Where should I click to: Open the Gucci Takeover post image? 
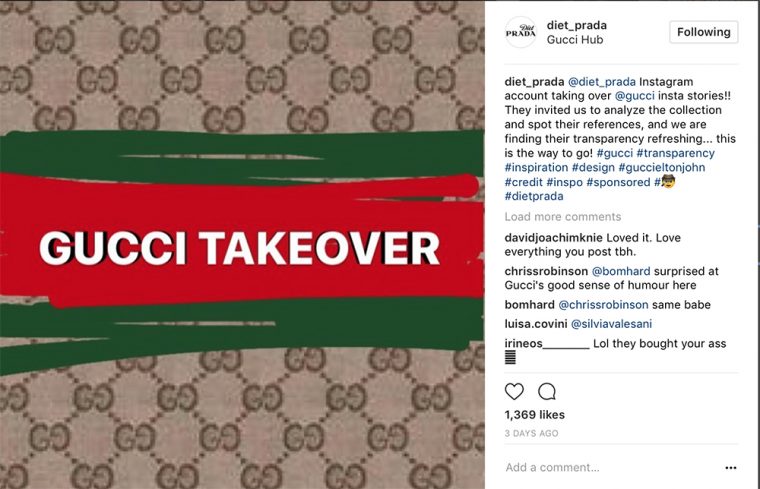[242, 245]
